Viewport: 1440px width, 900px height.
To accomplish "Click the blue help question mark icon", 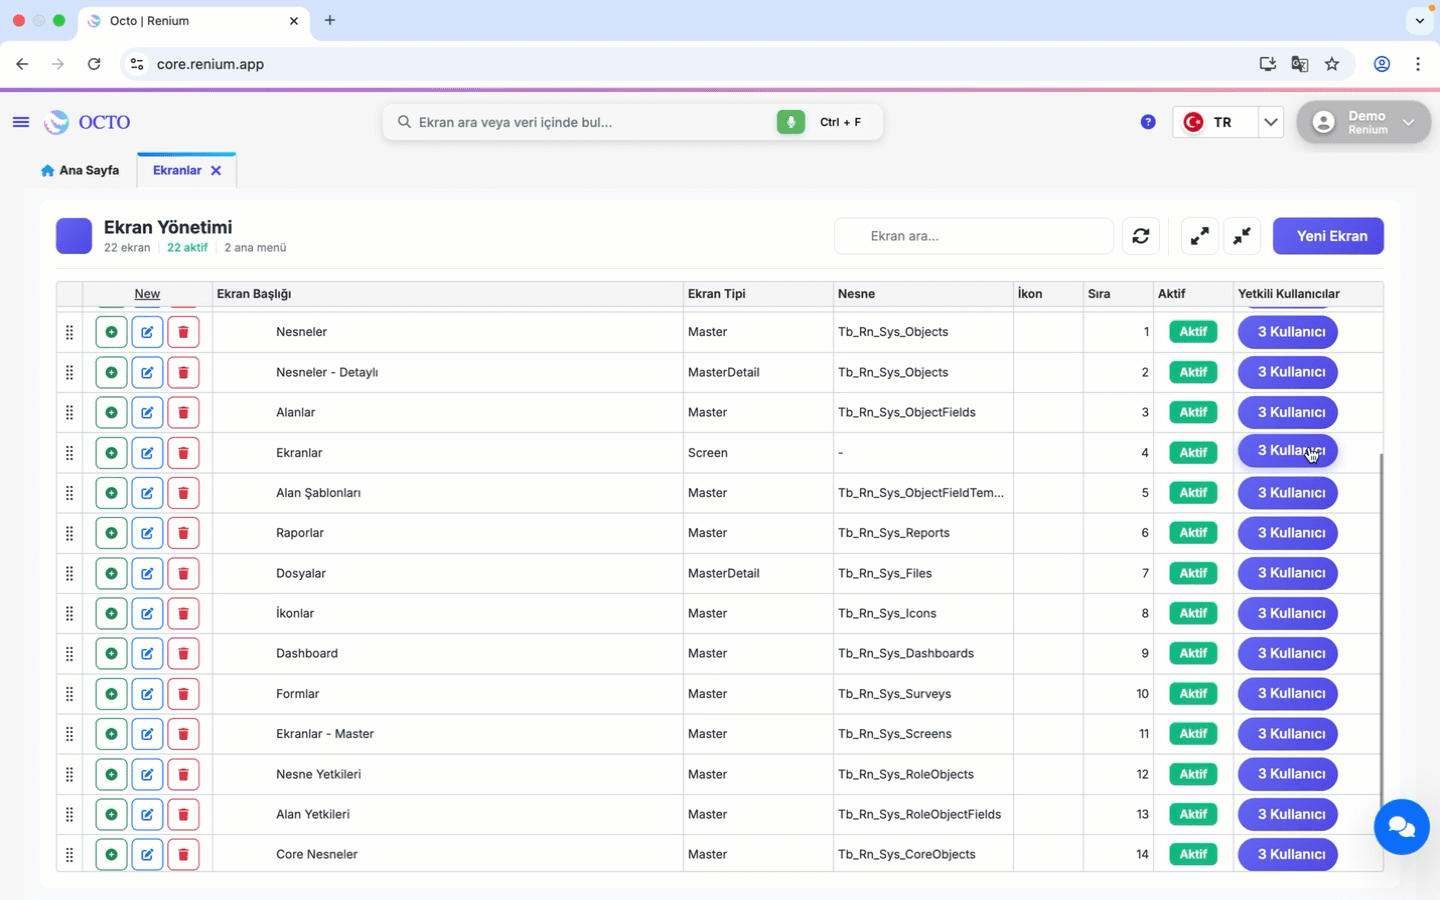I will tap(1148, 122).
